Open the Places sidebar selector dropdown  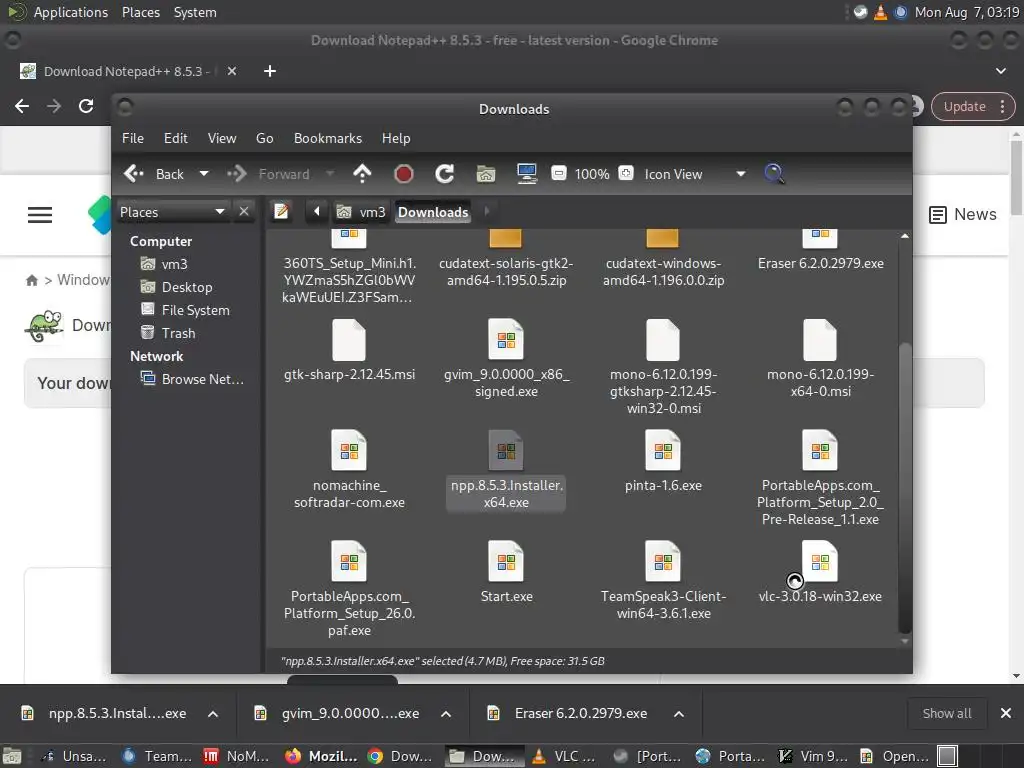[x=173, y=212]
